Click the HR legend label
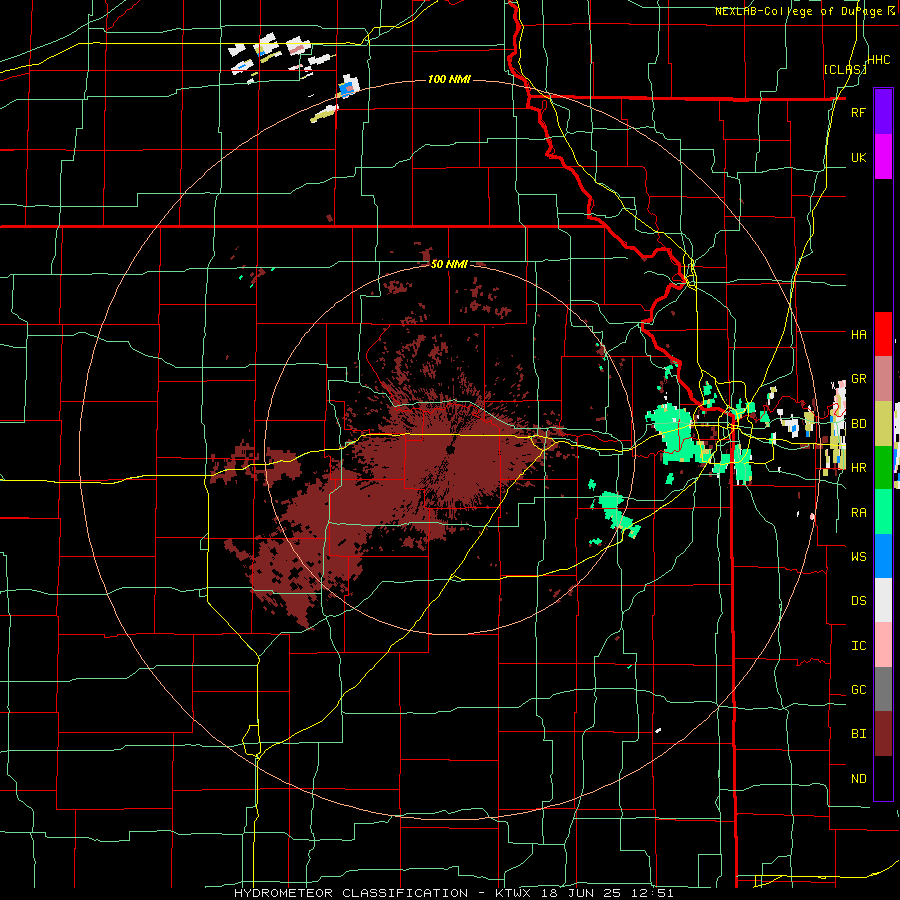 pyautogui.click(x=858, y=468)
